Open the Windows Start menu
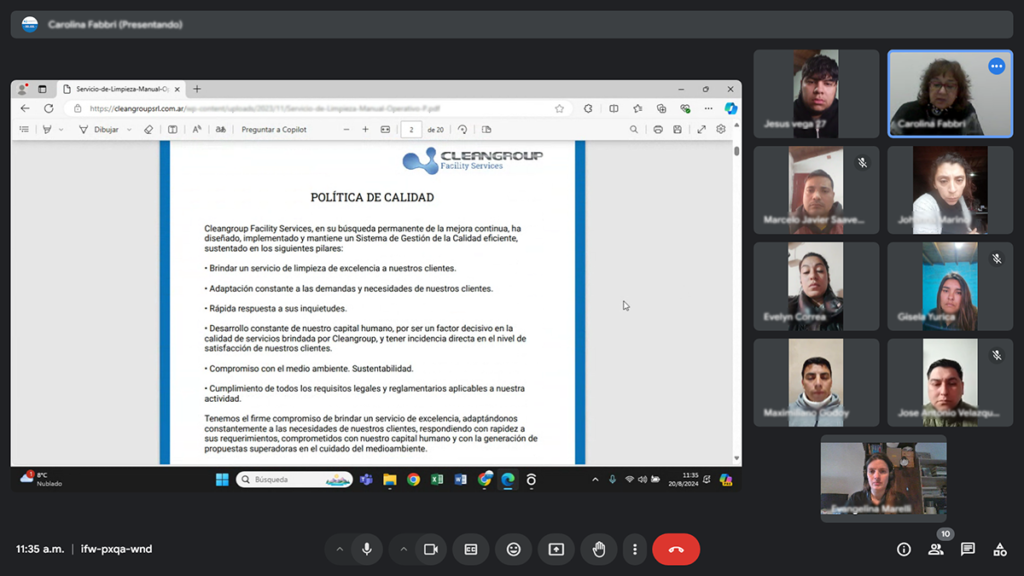The height and width of the screenshot is (576, 1024). pos(222,479)
